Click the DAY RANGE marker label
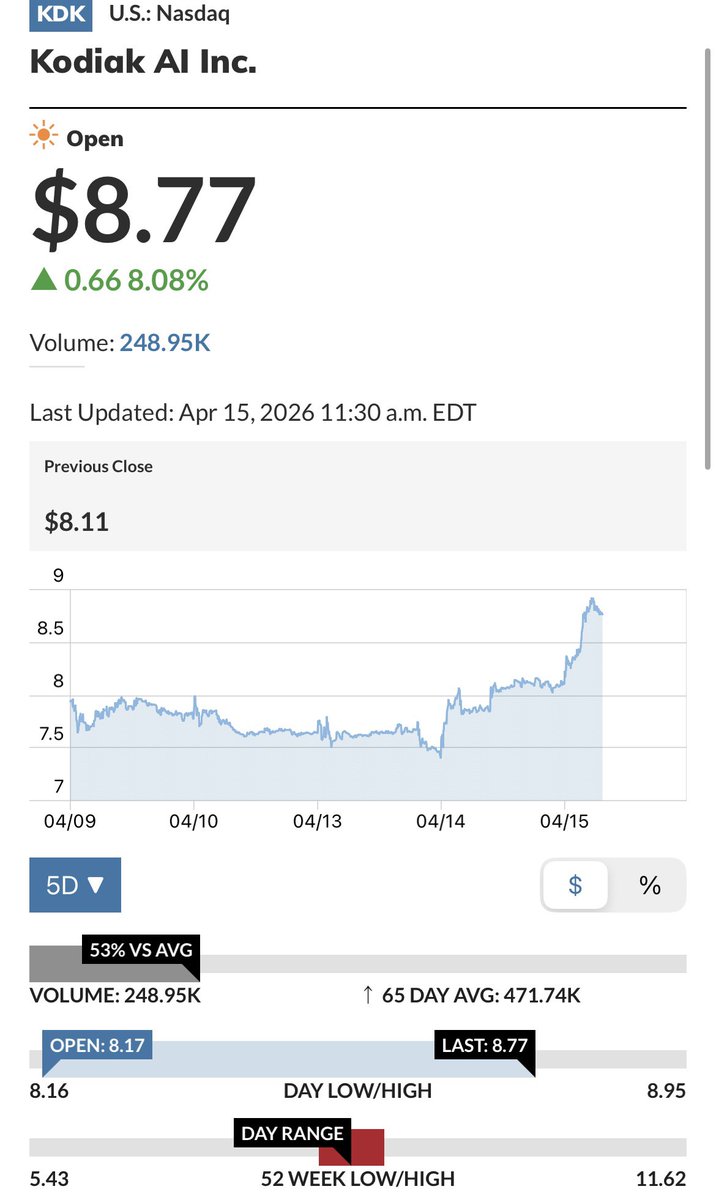 coord(292,1134)
